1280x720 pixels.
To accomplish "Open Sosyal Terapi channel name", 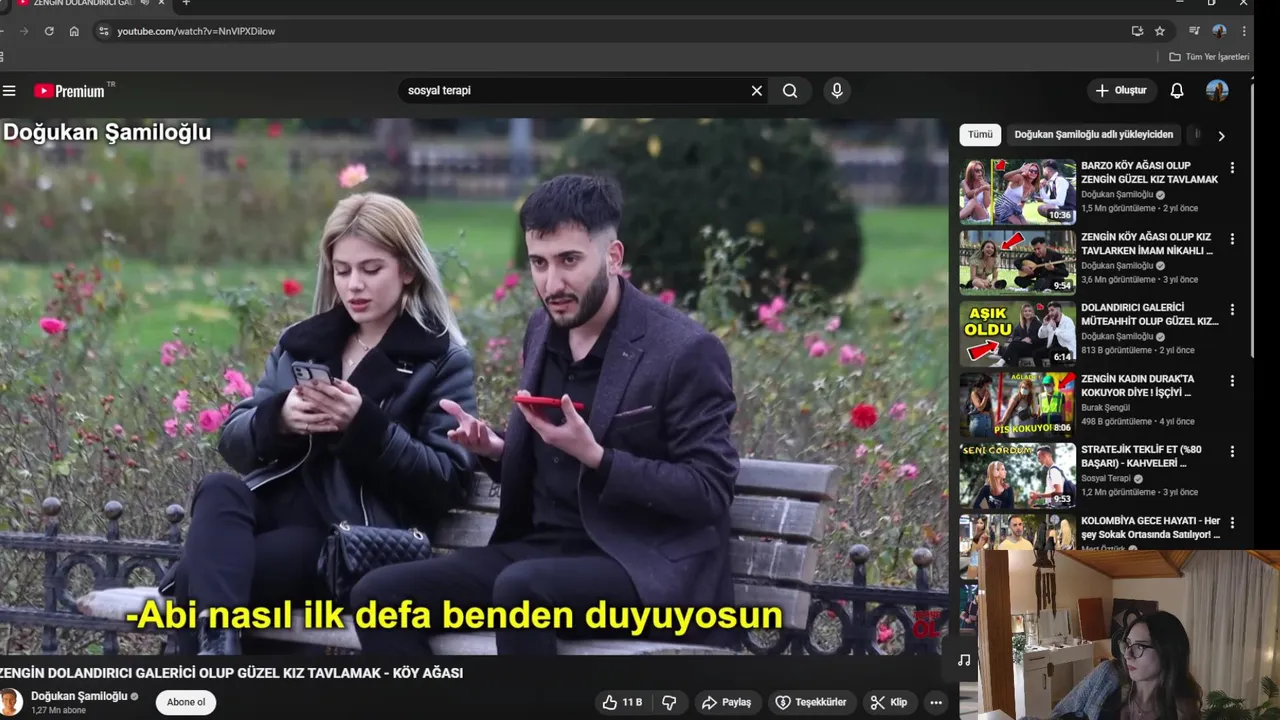I will [1105, 479].
